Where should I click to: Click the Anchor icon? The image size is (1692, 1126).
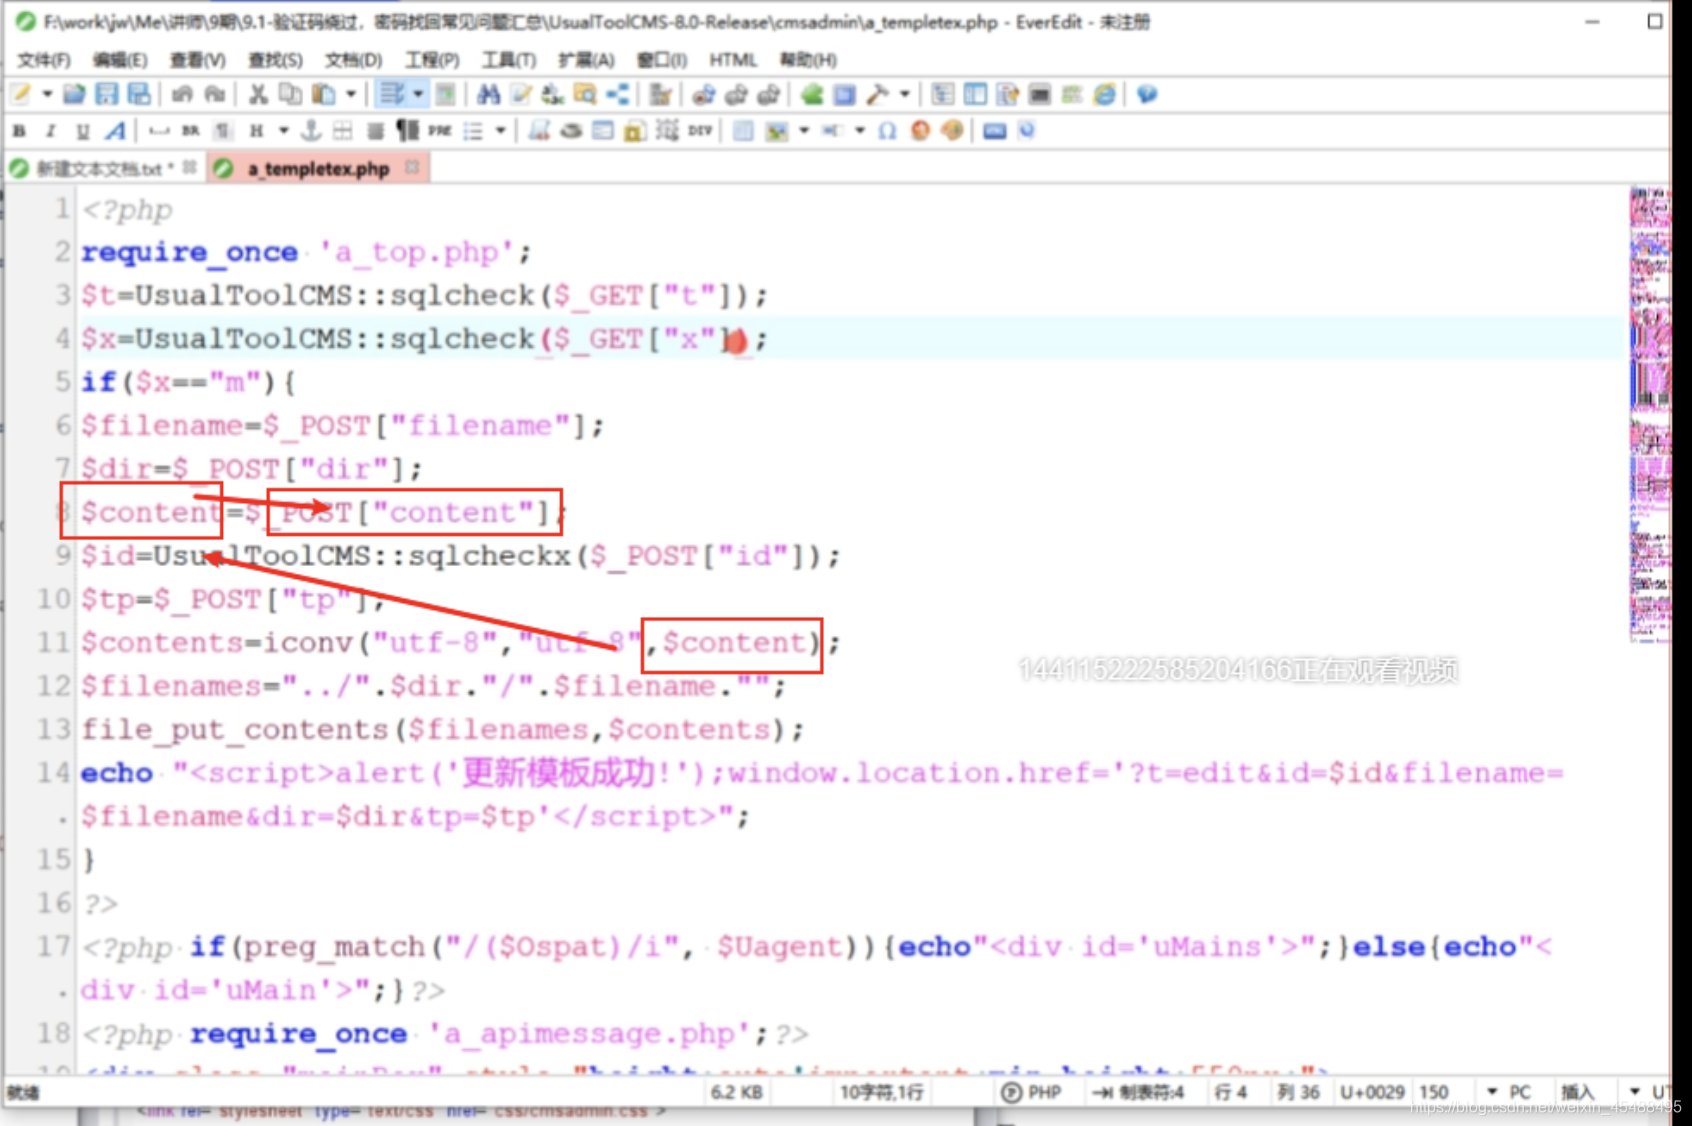pos(311,130)
